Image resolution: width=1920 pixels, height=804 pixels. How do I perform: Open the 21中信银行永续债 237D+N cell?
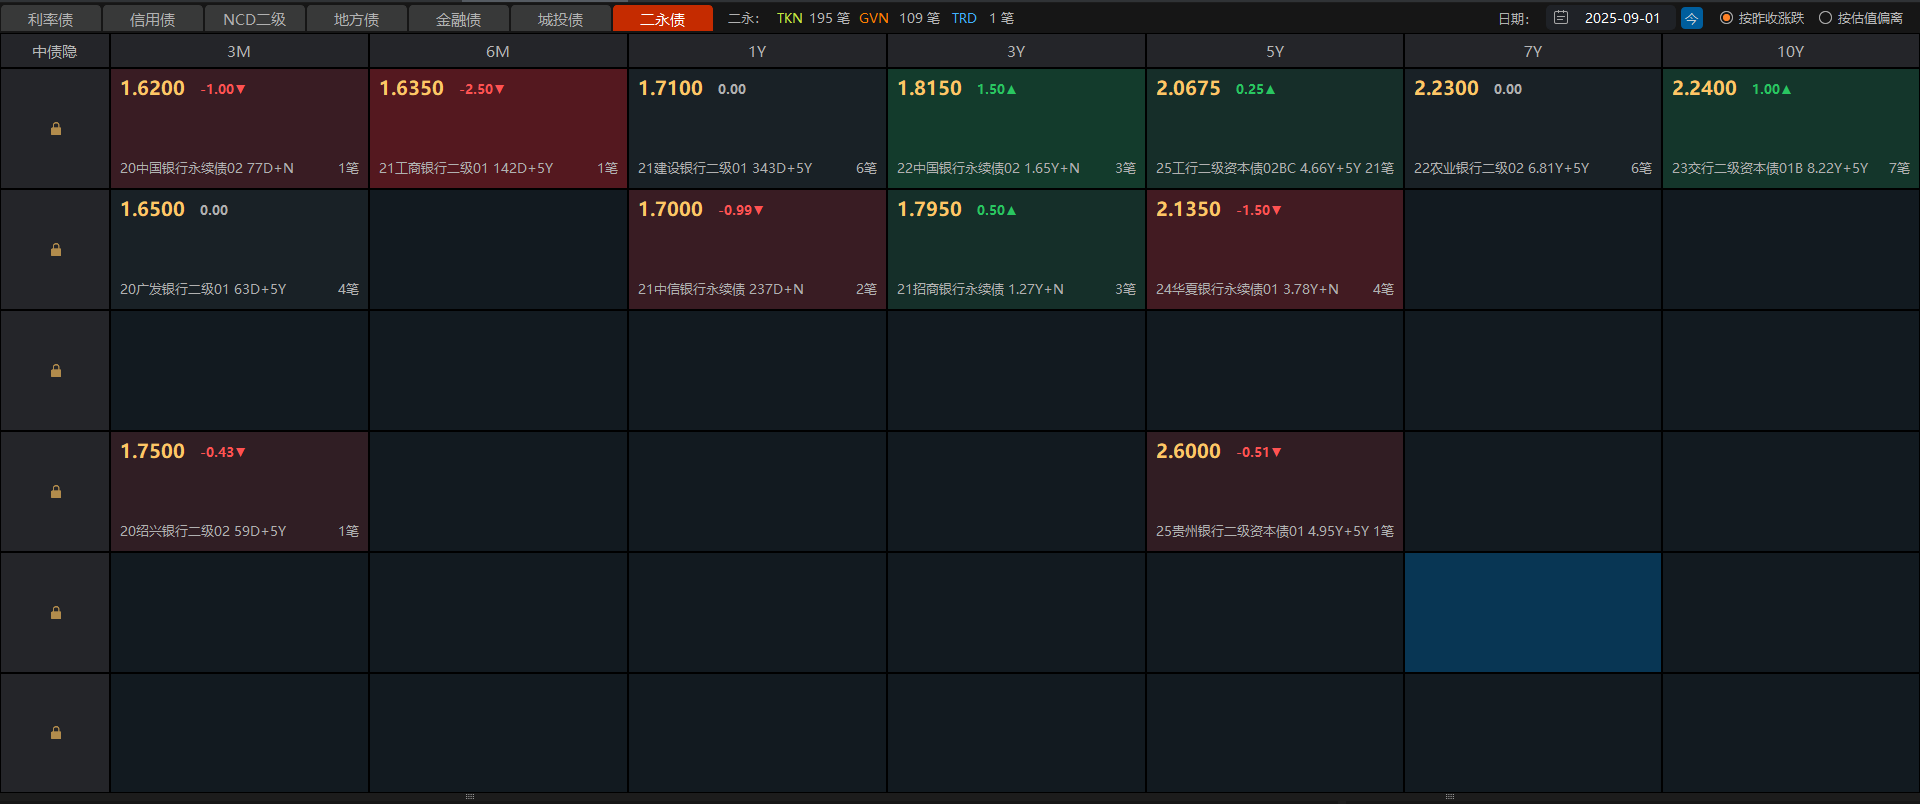[757, 249]
